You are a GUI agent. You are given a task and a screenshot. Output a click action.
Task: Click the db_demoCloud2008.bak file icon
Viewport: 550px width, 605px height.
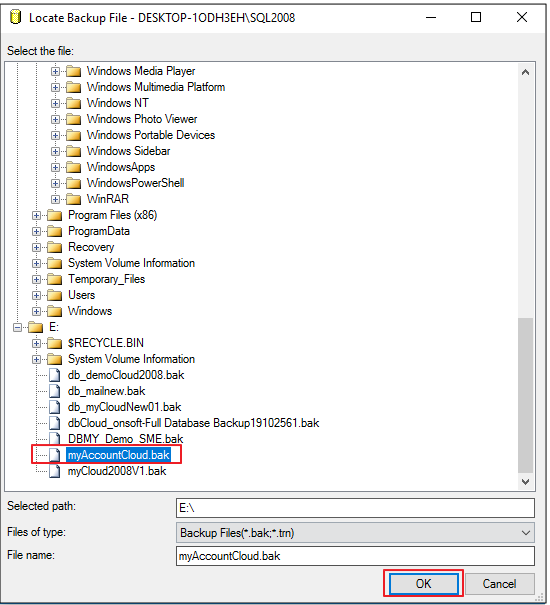click(54, 375)
